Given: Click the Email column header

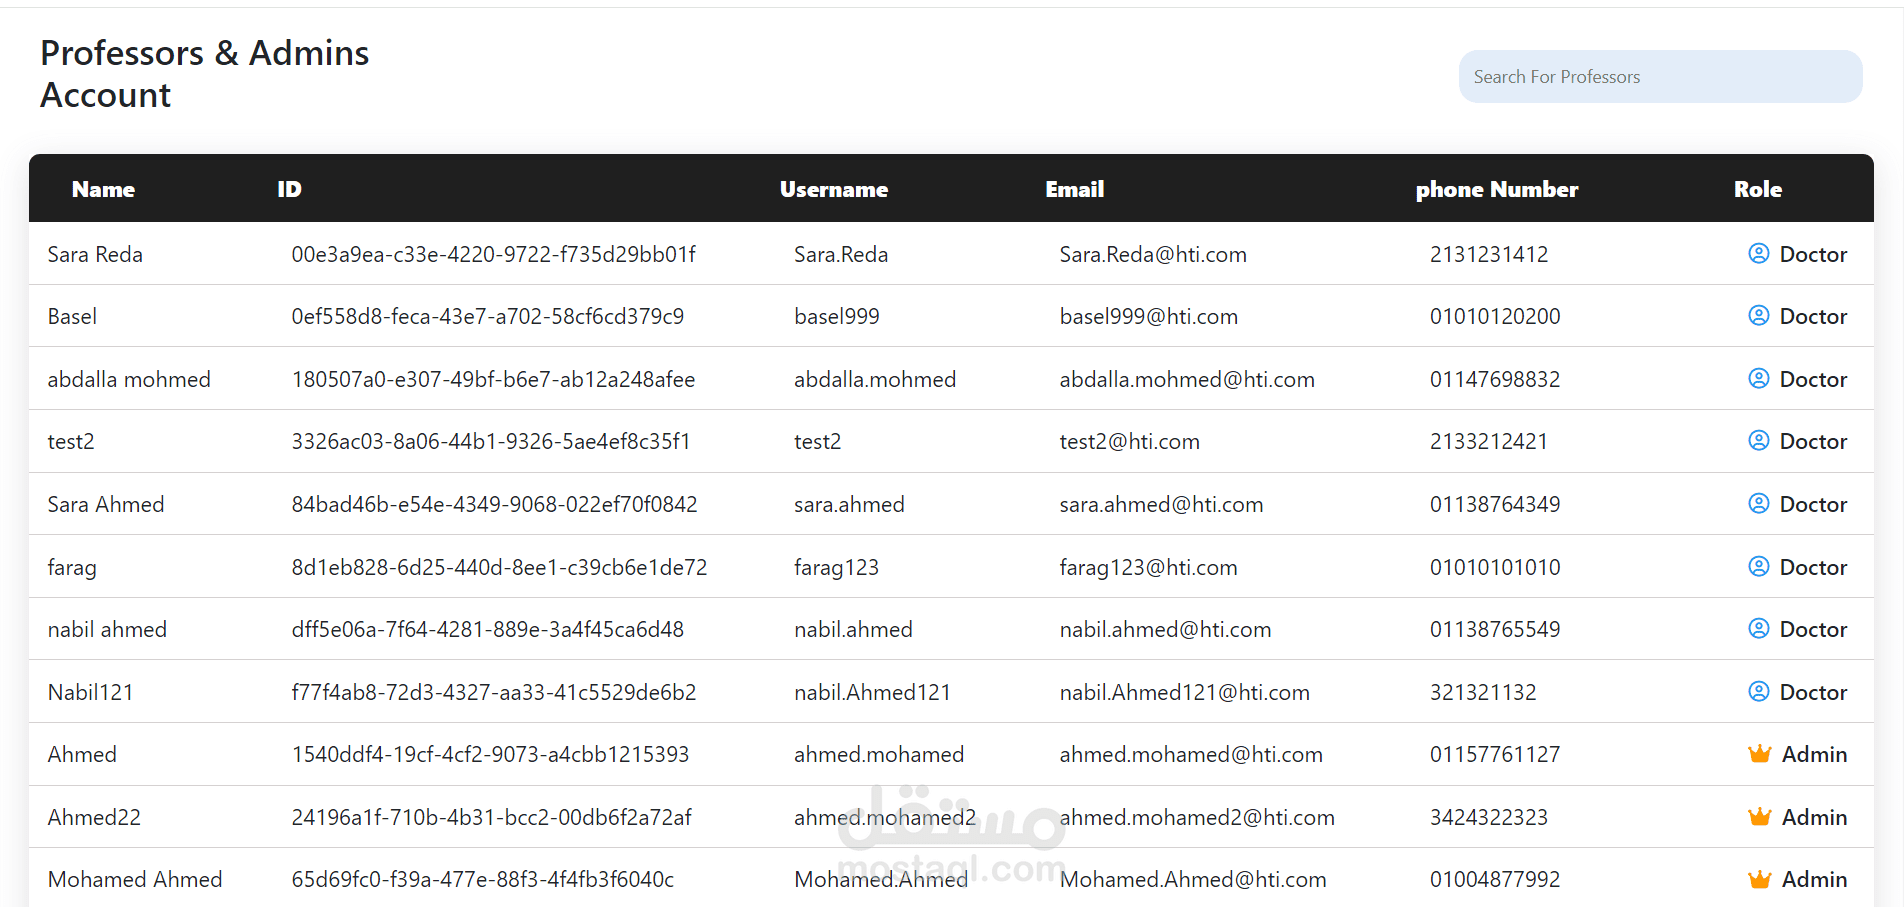Looking at the screenshot, I should 1074,189.
